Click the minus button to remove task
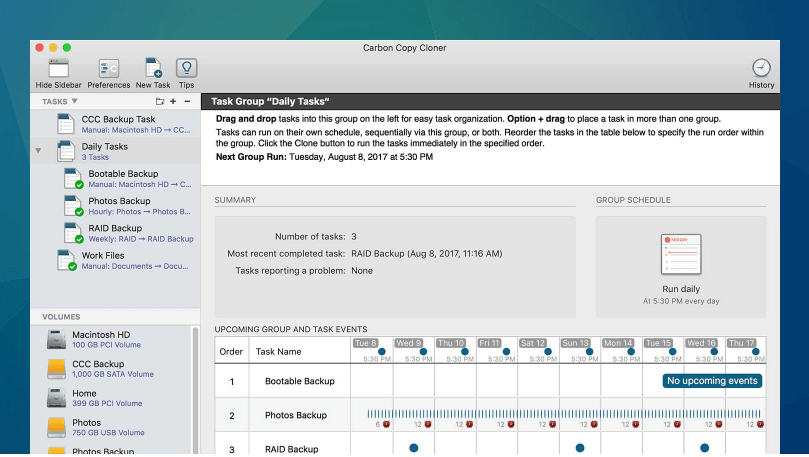 pyautogui.click(x=187, y=102)
